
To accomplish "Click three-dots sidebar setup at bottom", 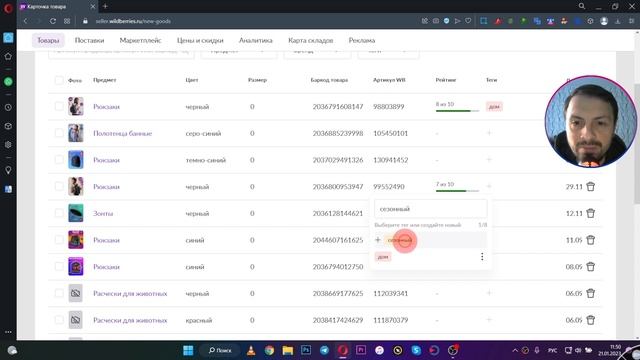I will pos(8,332).
